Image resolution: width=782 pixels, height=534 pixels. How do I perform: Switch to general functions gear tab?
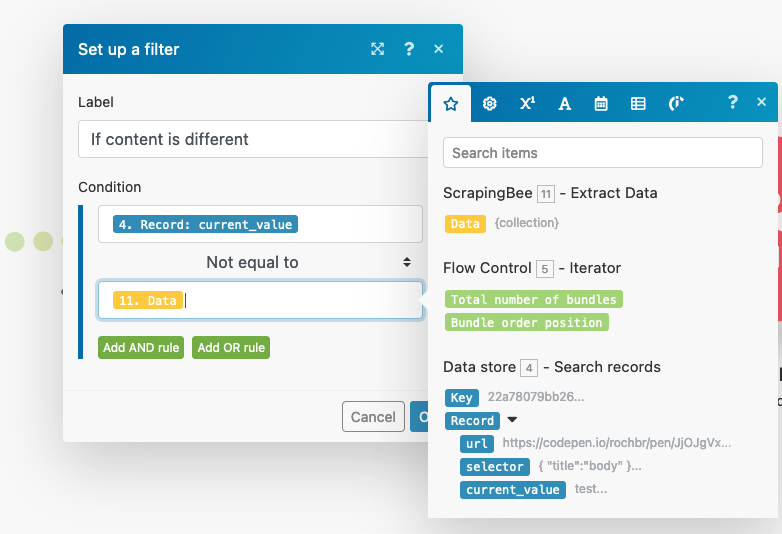(489, 103)
